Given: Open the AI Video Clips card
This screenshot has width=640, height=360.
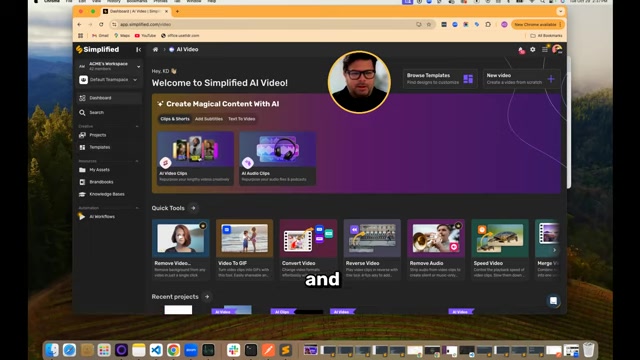Looking at the screenshot, I should pyautogui.click(x=196, y=158).
